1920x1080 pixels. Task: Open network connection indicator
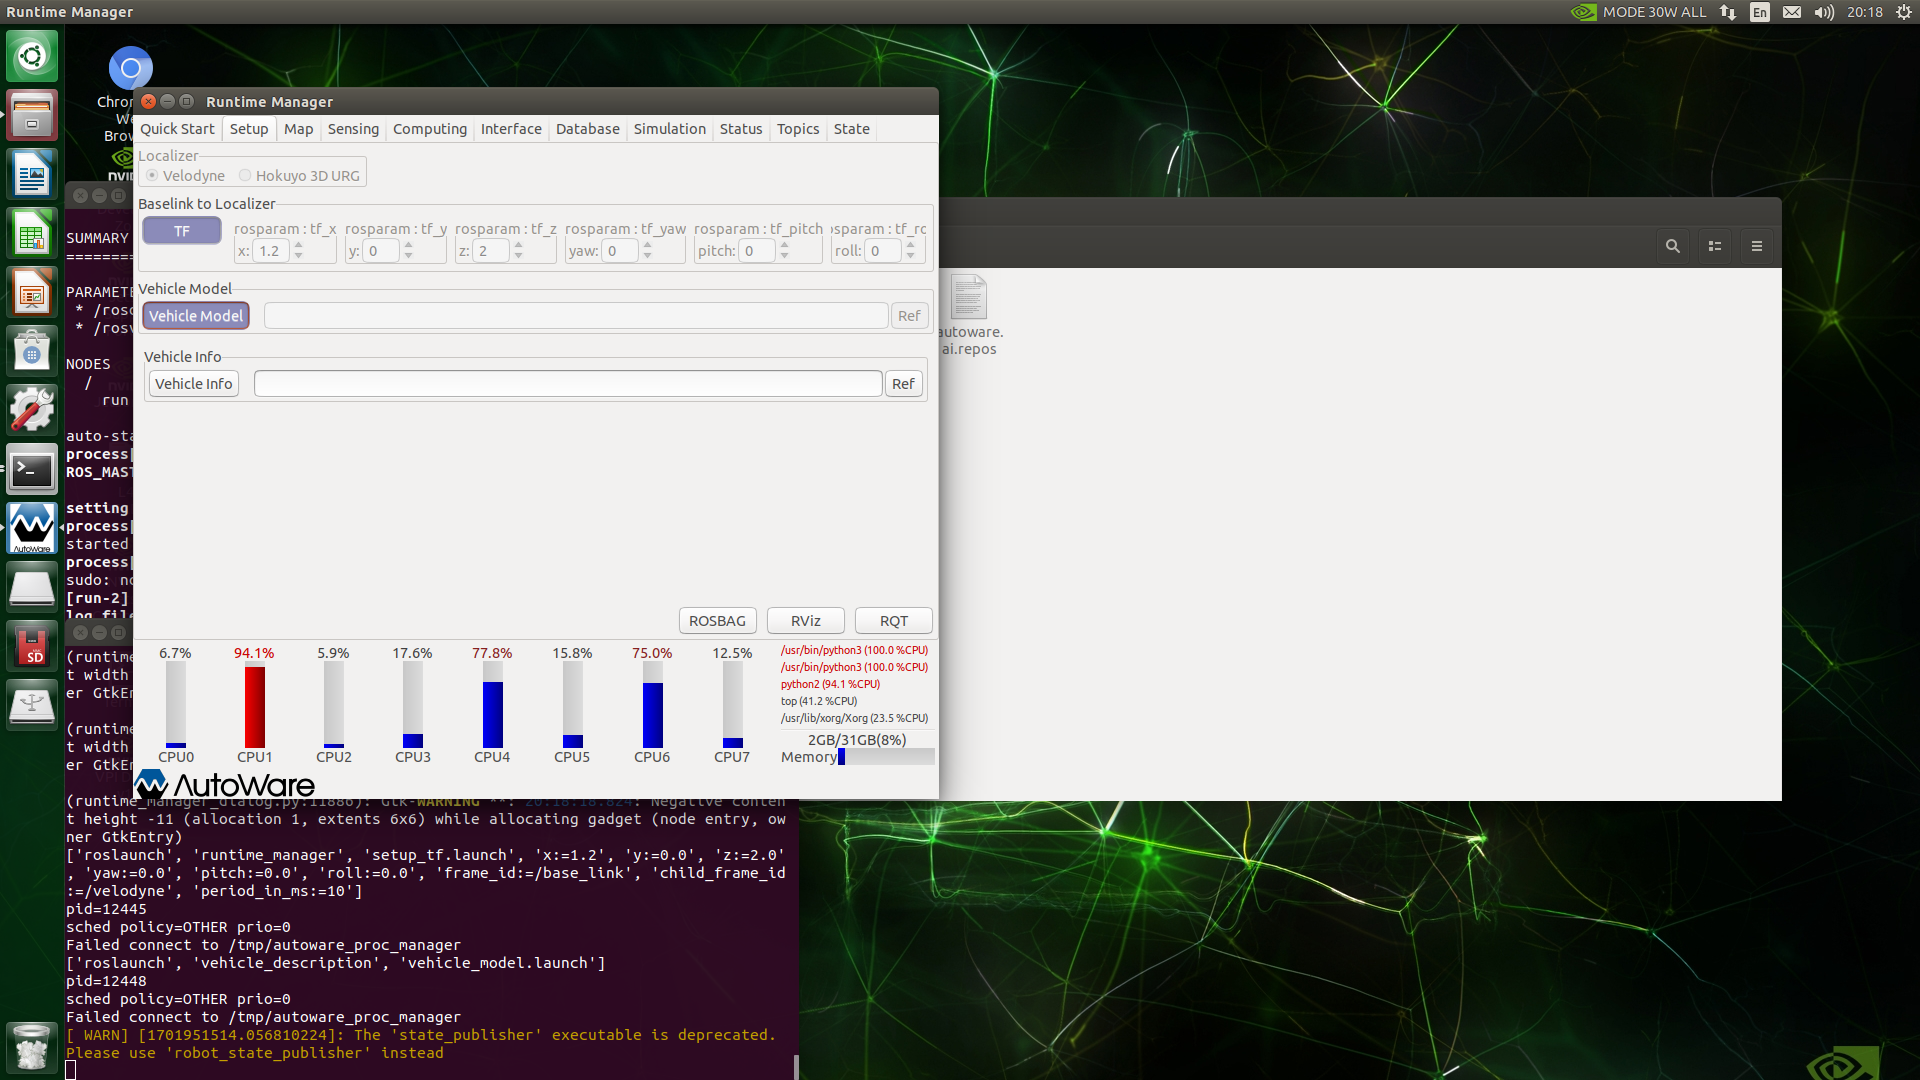[x=1728, y=12]
